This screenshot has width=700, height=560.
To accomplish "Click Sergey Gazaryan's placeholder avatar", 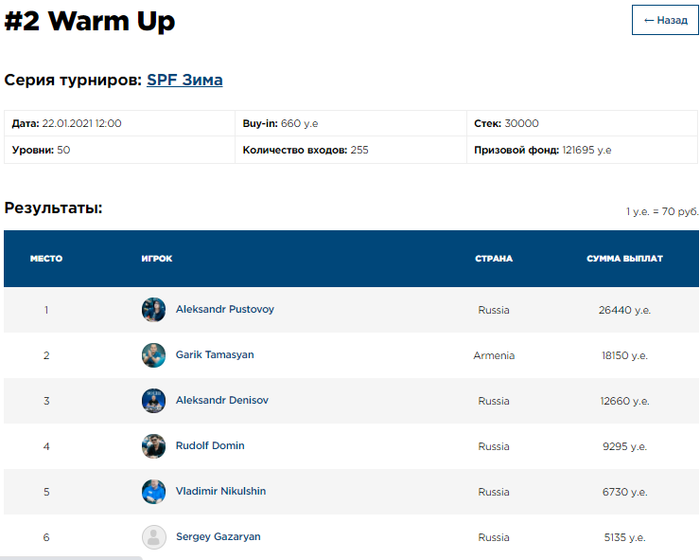I will coord(154,537).
